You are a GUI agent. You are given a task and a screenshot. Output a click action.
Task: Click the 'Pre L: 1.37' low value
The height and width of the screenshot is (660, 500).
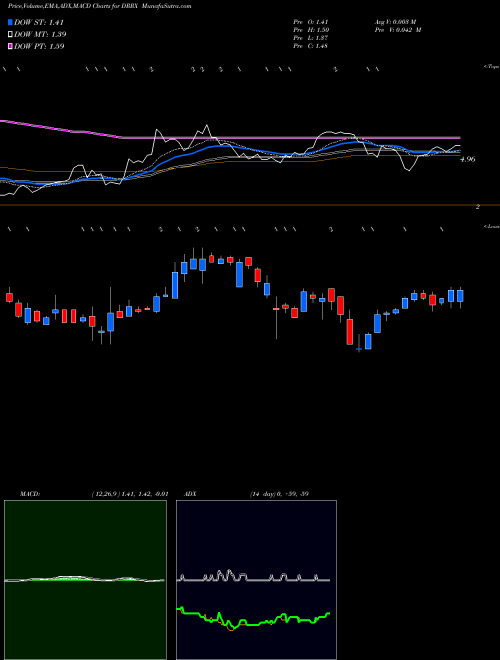tap(311, 37)
